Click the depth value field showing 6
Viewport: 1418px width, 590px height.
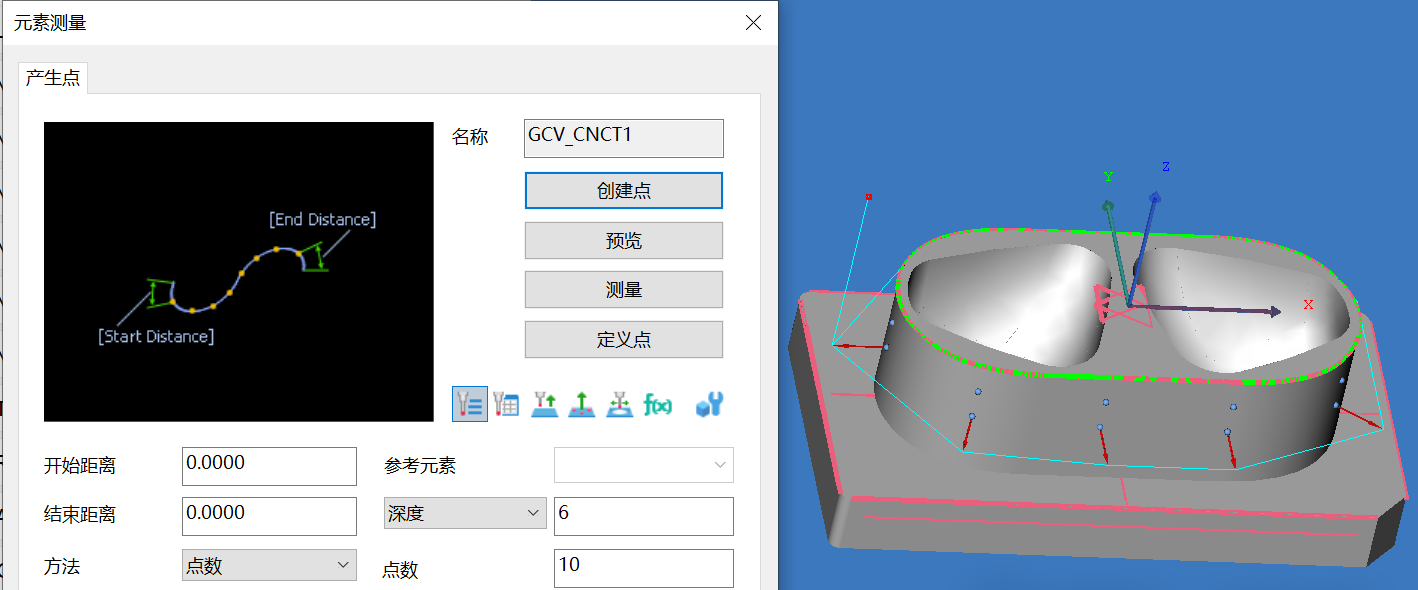point(643,515)
